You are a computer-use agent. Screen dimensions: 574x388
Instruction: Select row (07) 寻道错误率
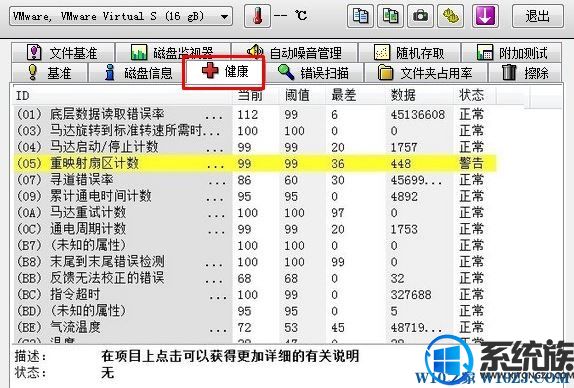click(x=254, y=180)
